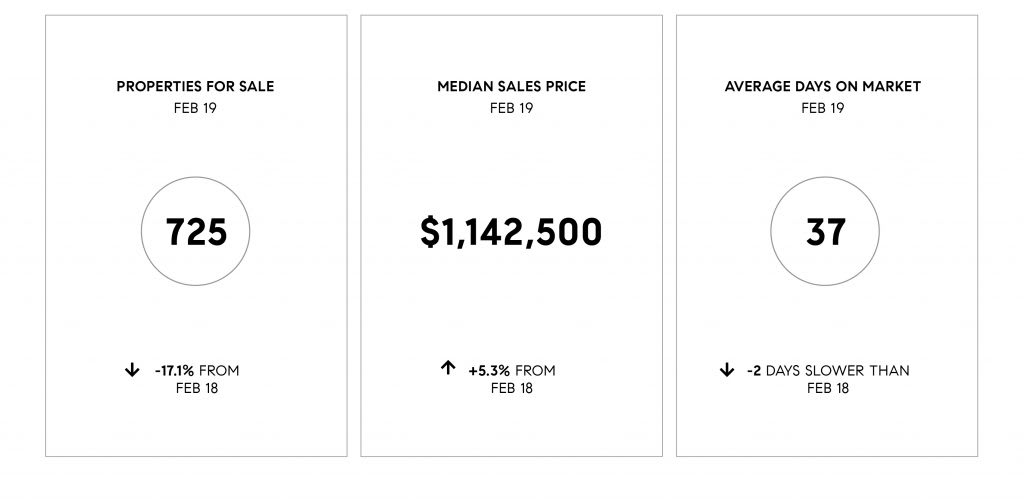1024x502 pixels.
Task: Open the Median Sales Price heading
Action: 511,87
